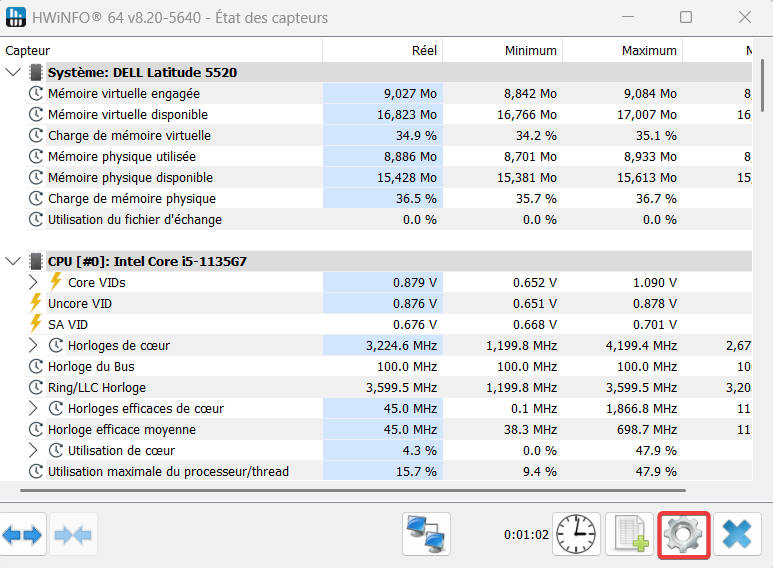
Task: Close sensors with the blue X button
Action: [x=737, y=534]
